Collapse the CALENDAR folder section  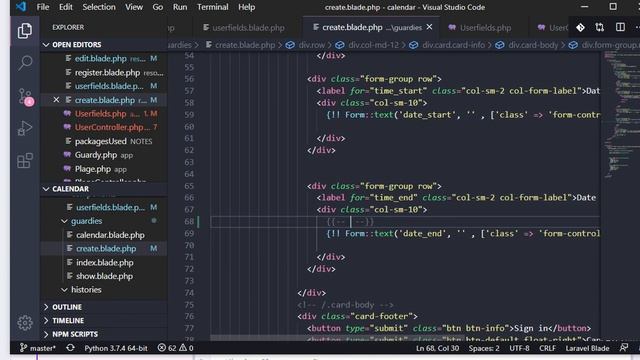tap(104, 189)
